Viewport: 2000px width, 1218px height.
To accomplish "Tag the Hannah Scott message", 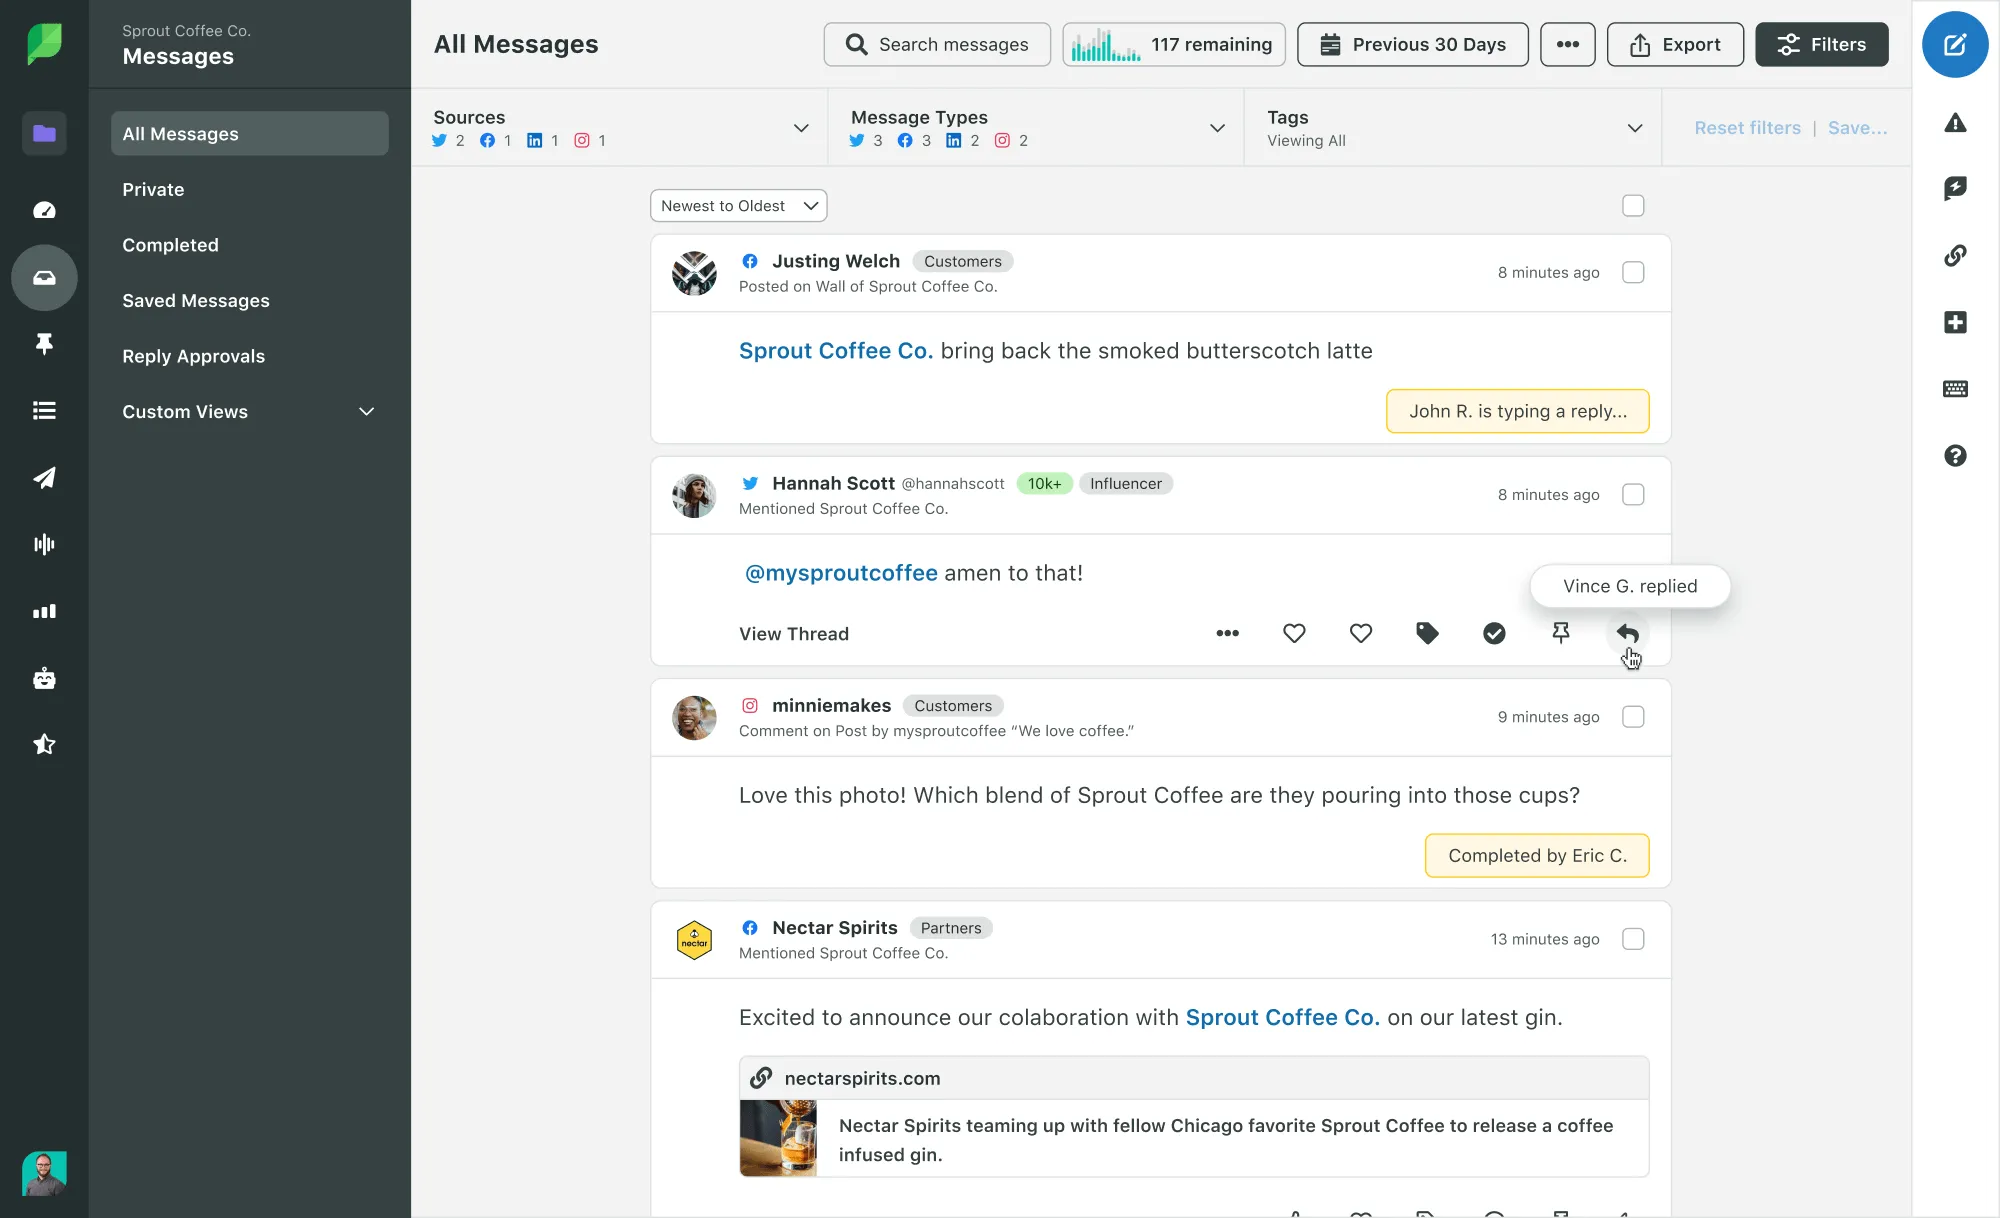I will pyautogui.click(x=1427, y=633).
